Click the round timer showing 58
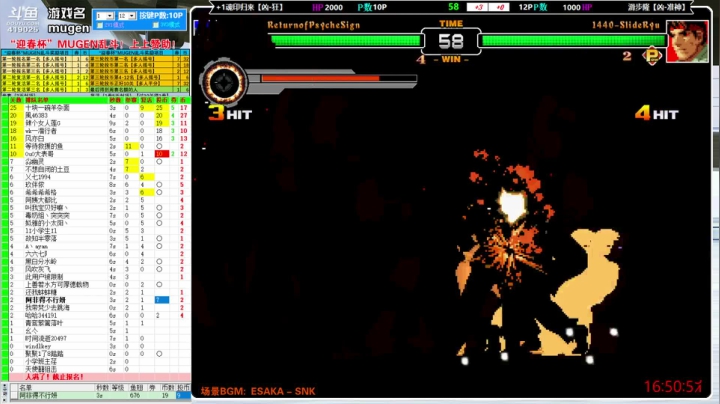The width and height of the screenshot is (720, 404). tap(451, 42)
